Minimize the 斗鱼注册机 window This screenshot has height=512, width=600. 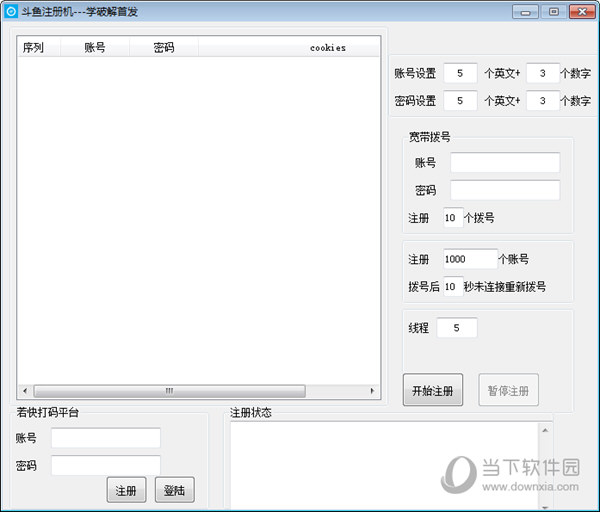525,12
